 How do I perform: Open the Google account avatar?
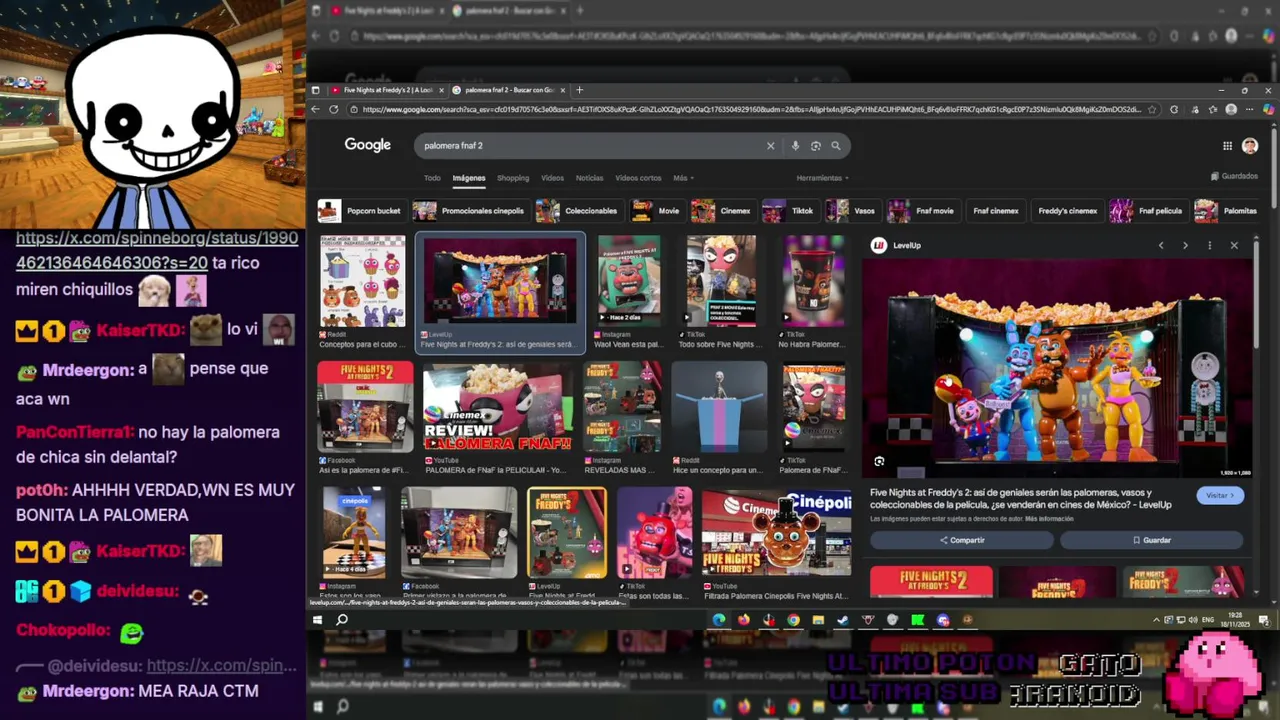point(1250,146)
